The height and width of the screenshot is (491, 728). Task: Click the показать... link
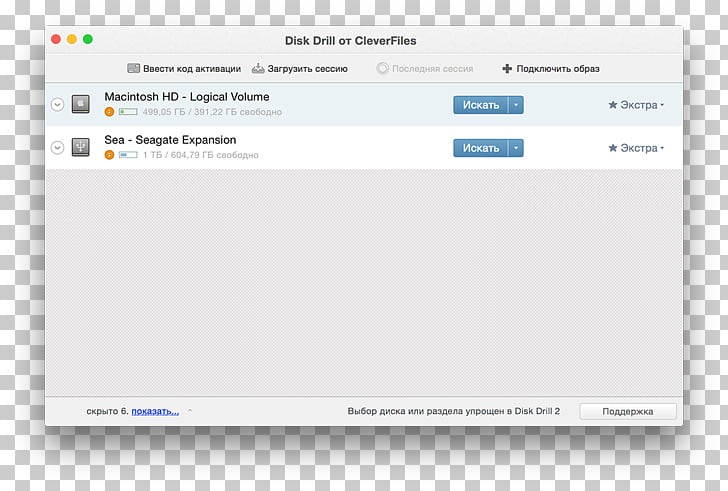pyautogui.click(x=155, y=411)
